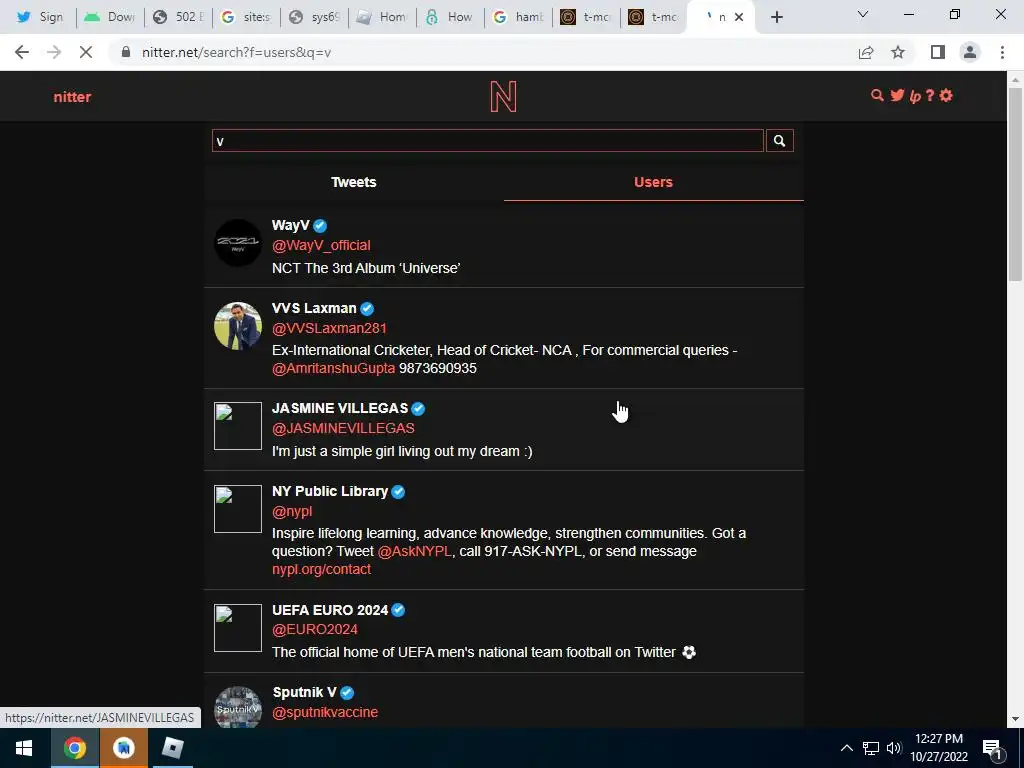The width and height of the screenshot is (1024, 768).
Task: Switch to the Twitter Sign tab
Action: click(x=40, y=17)
